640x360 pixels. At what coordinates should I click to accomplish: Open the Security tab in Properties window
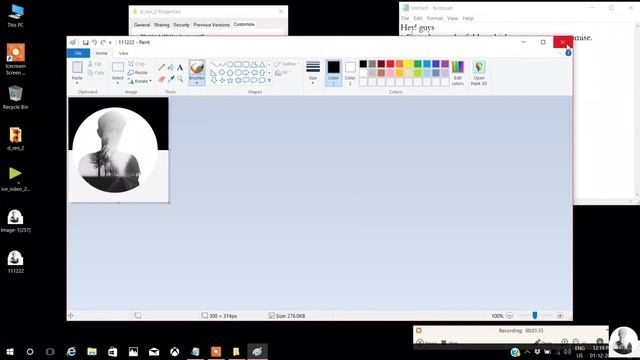coord(181,25)
